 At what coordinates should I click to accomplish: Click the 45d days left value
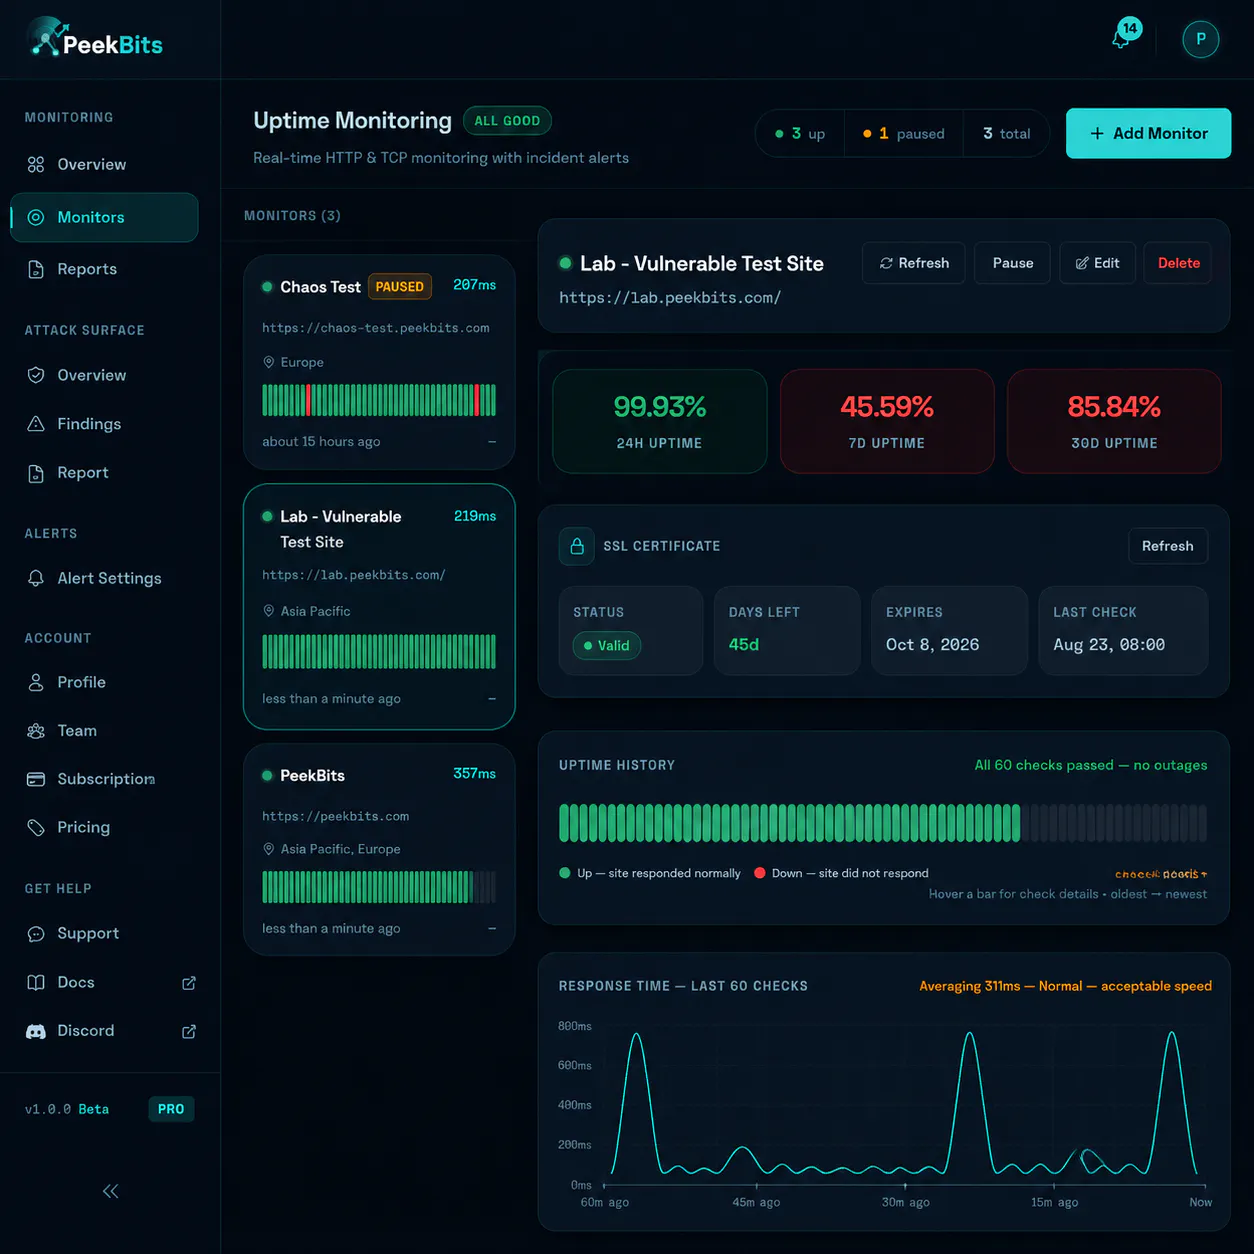(x=744, y=645)
